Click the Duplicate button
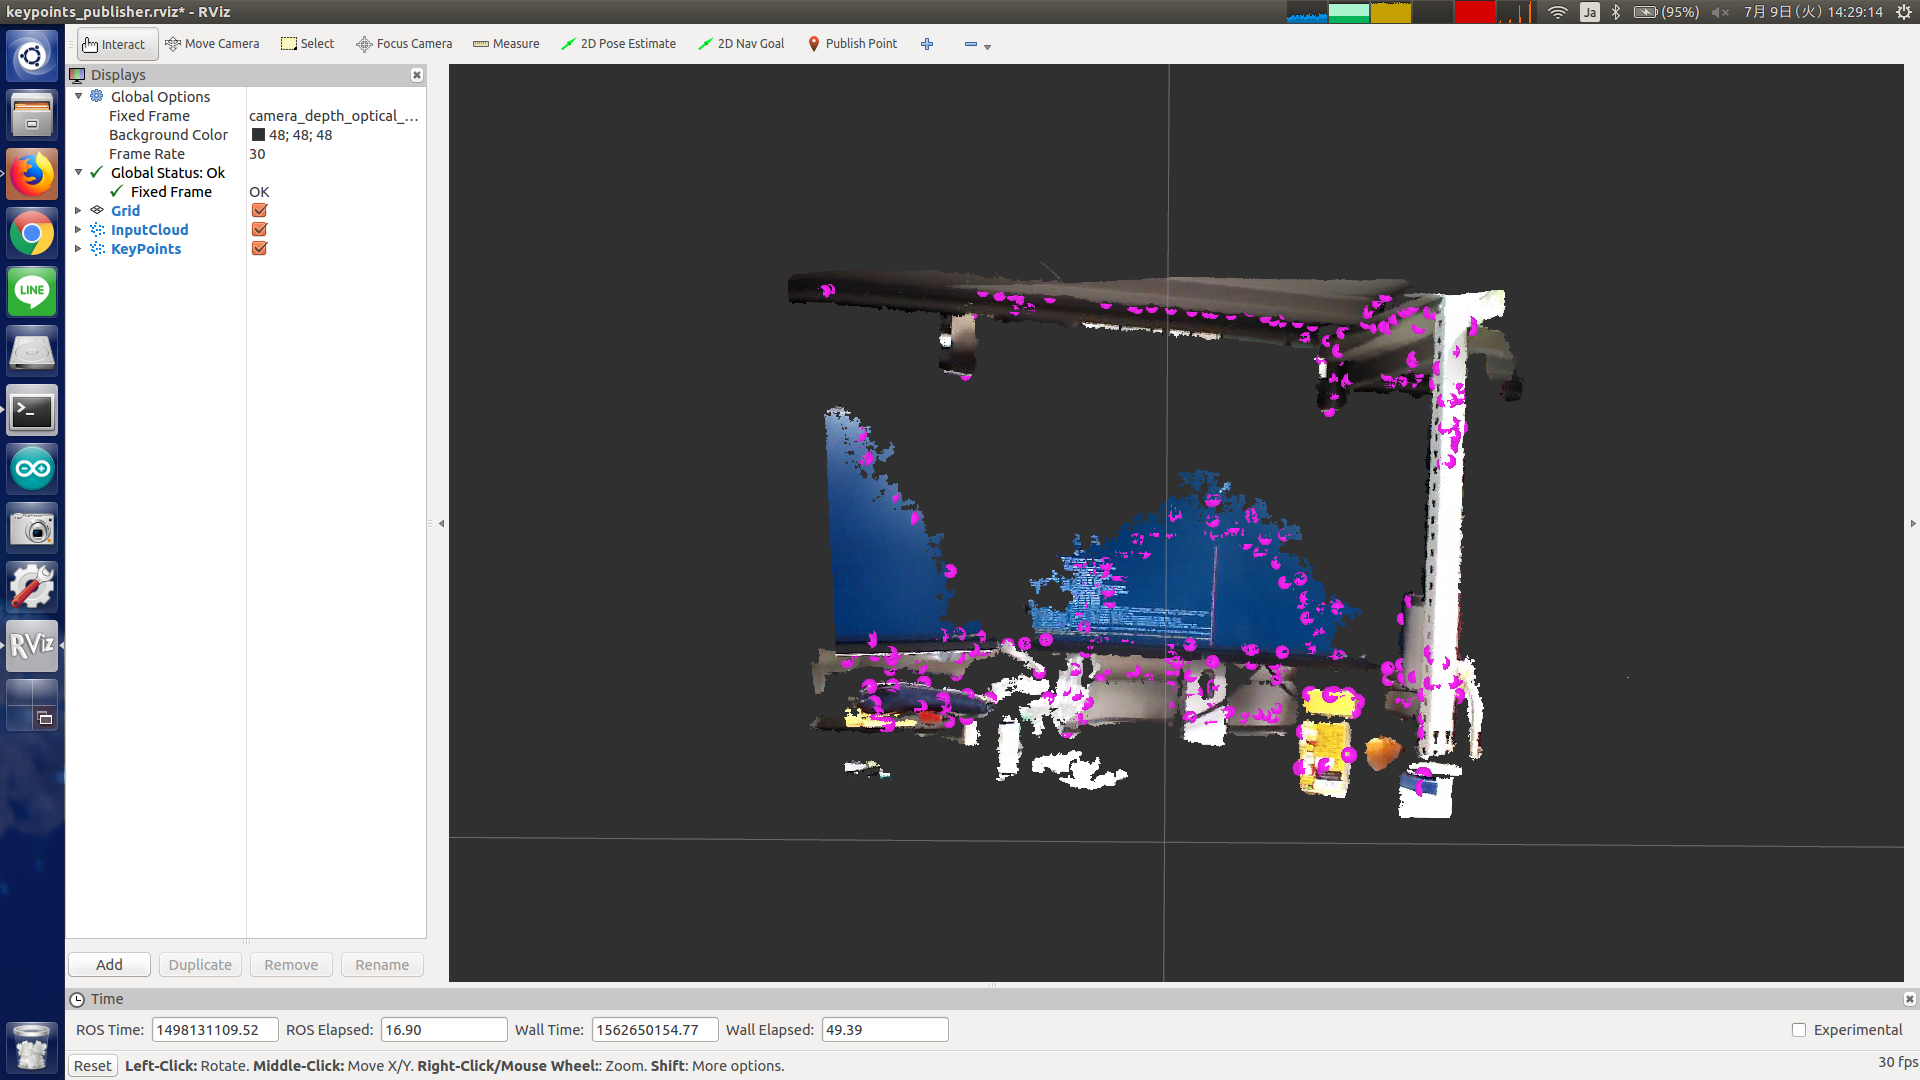The image size is (1920, 1080). click(x=200, y=964)
